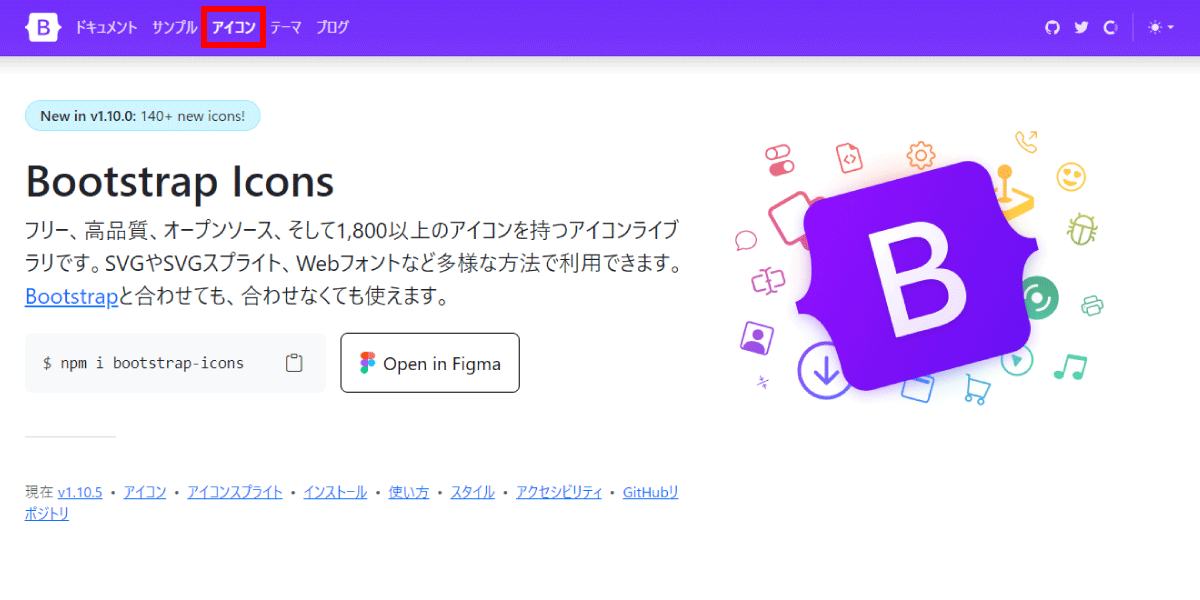Open the アクセシビリティ link
1200x600 pixels.
click(559, 492)
